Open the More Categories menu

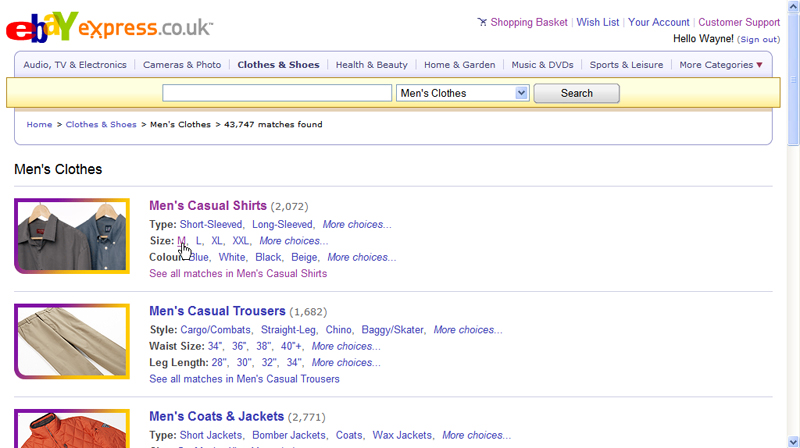720,65
